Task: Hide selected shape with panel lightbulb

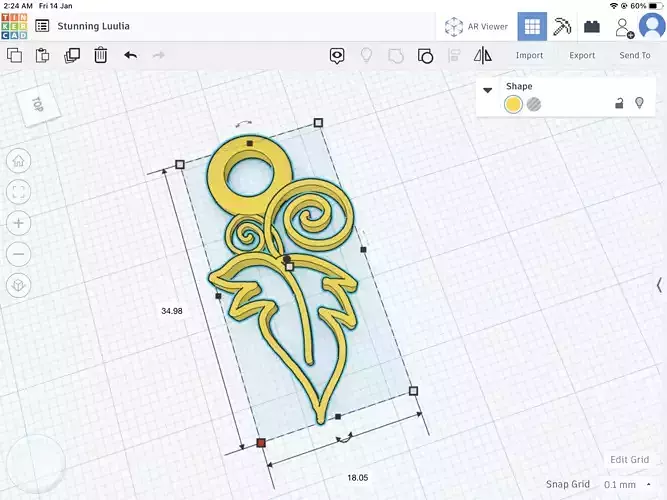Action: tap(639, 103)
